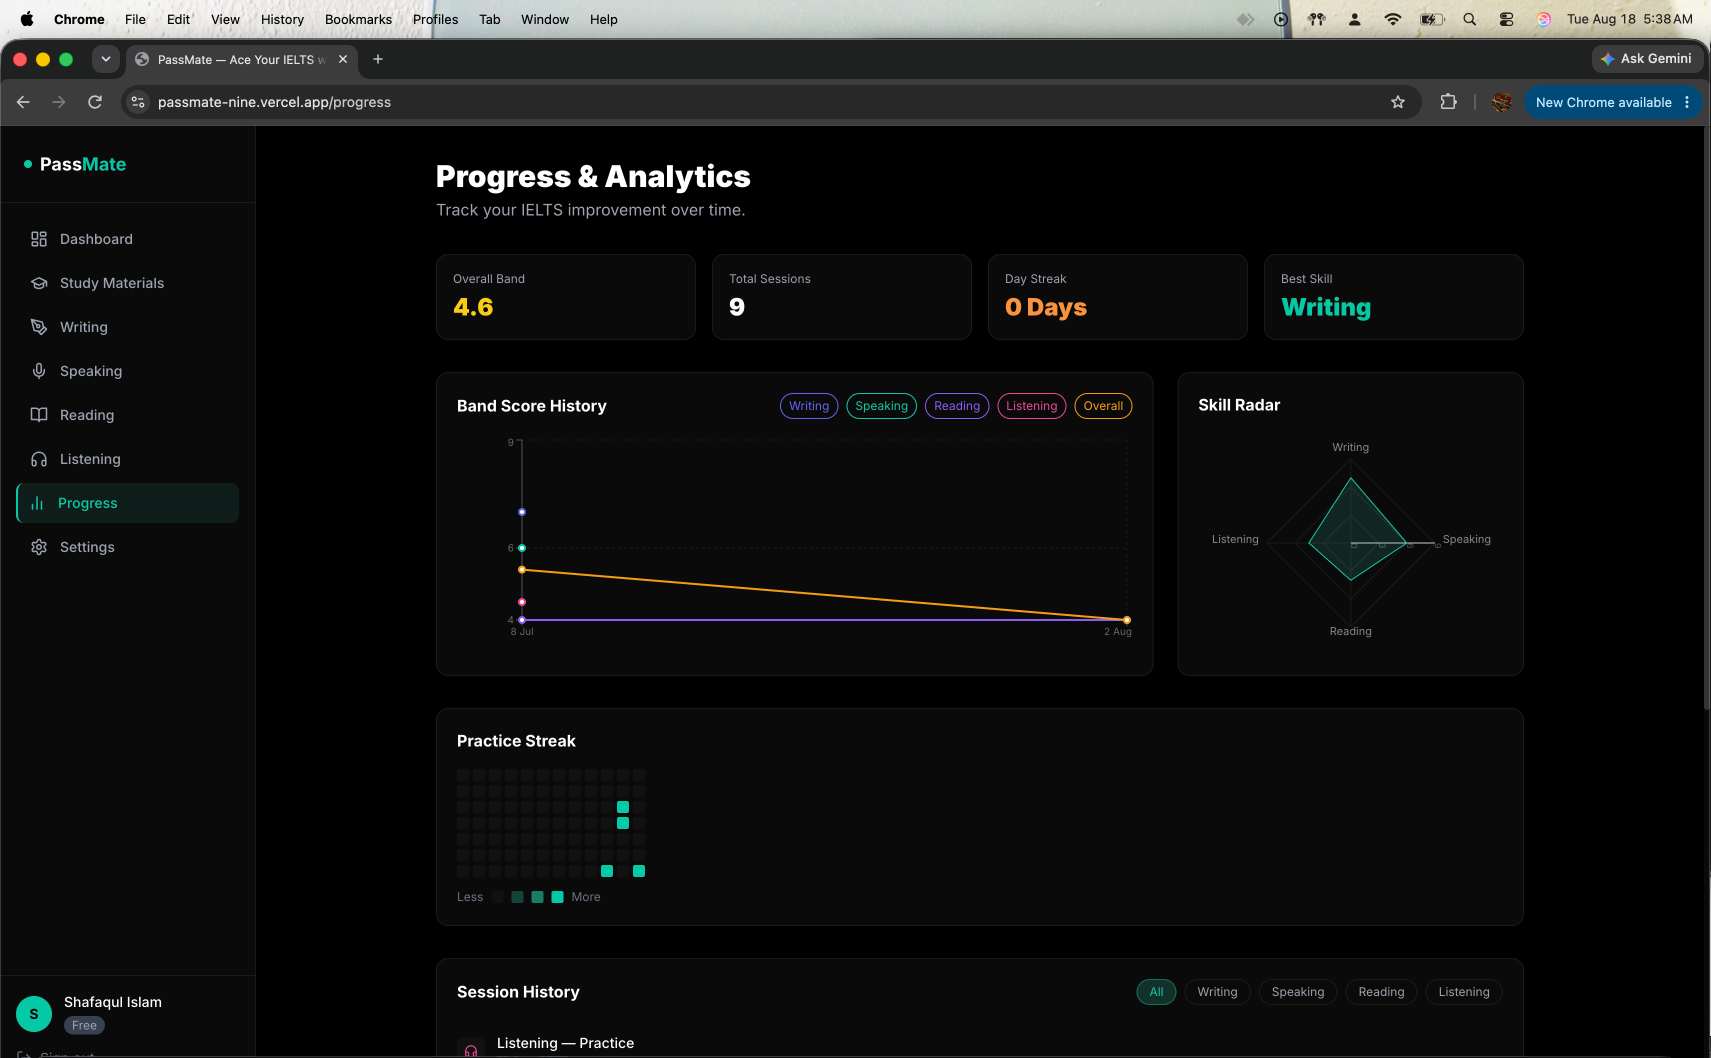Image resolution: width=1711 pixels, height=1058 pixels.
Task: Click the Ask Gemini button
Action: pyautogui.click(x=1646, y=59)
